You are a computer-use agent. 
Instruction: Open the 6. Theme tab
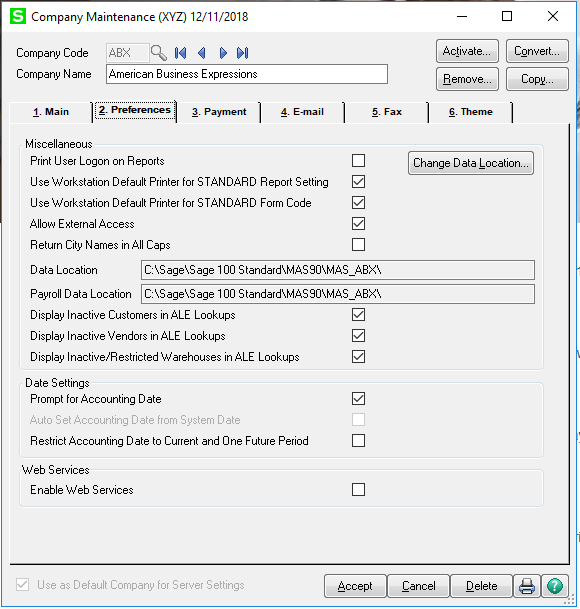[471, 112]
